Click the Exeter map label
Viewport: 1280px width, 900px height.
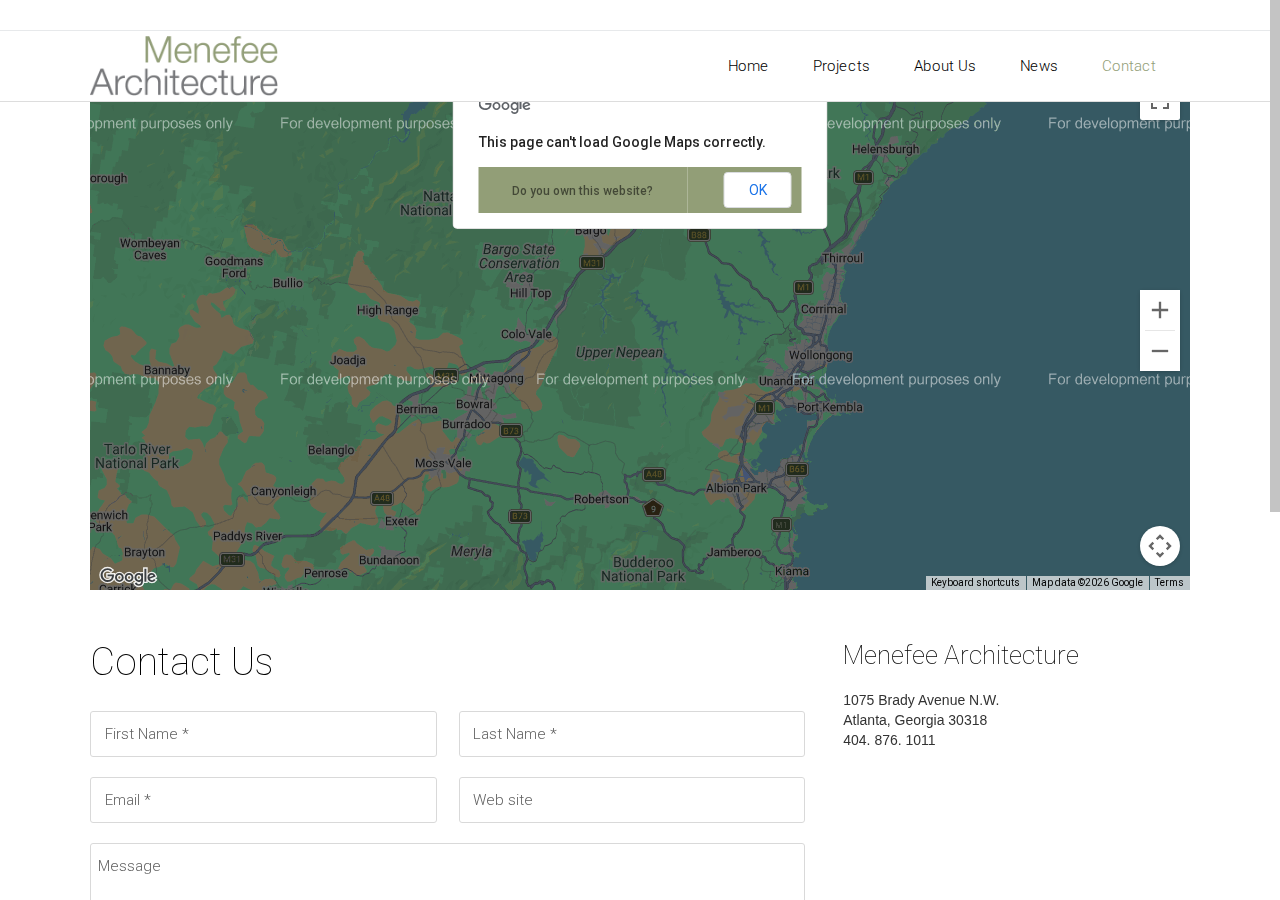tap(402, 521)
